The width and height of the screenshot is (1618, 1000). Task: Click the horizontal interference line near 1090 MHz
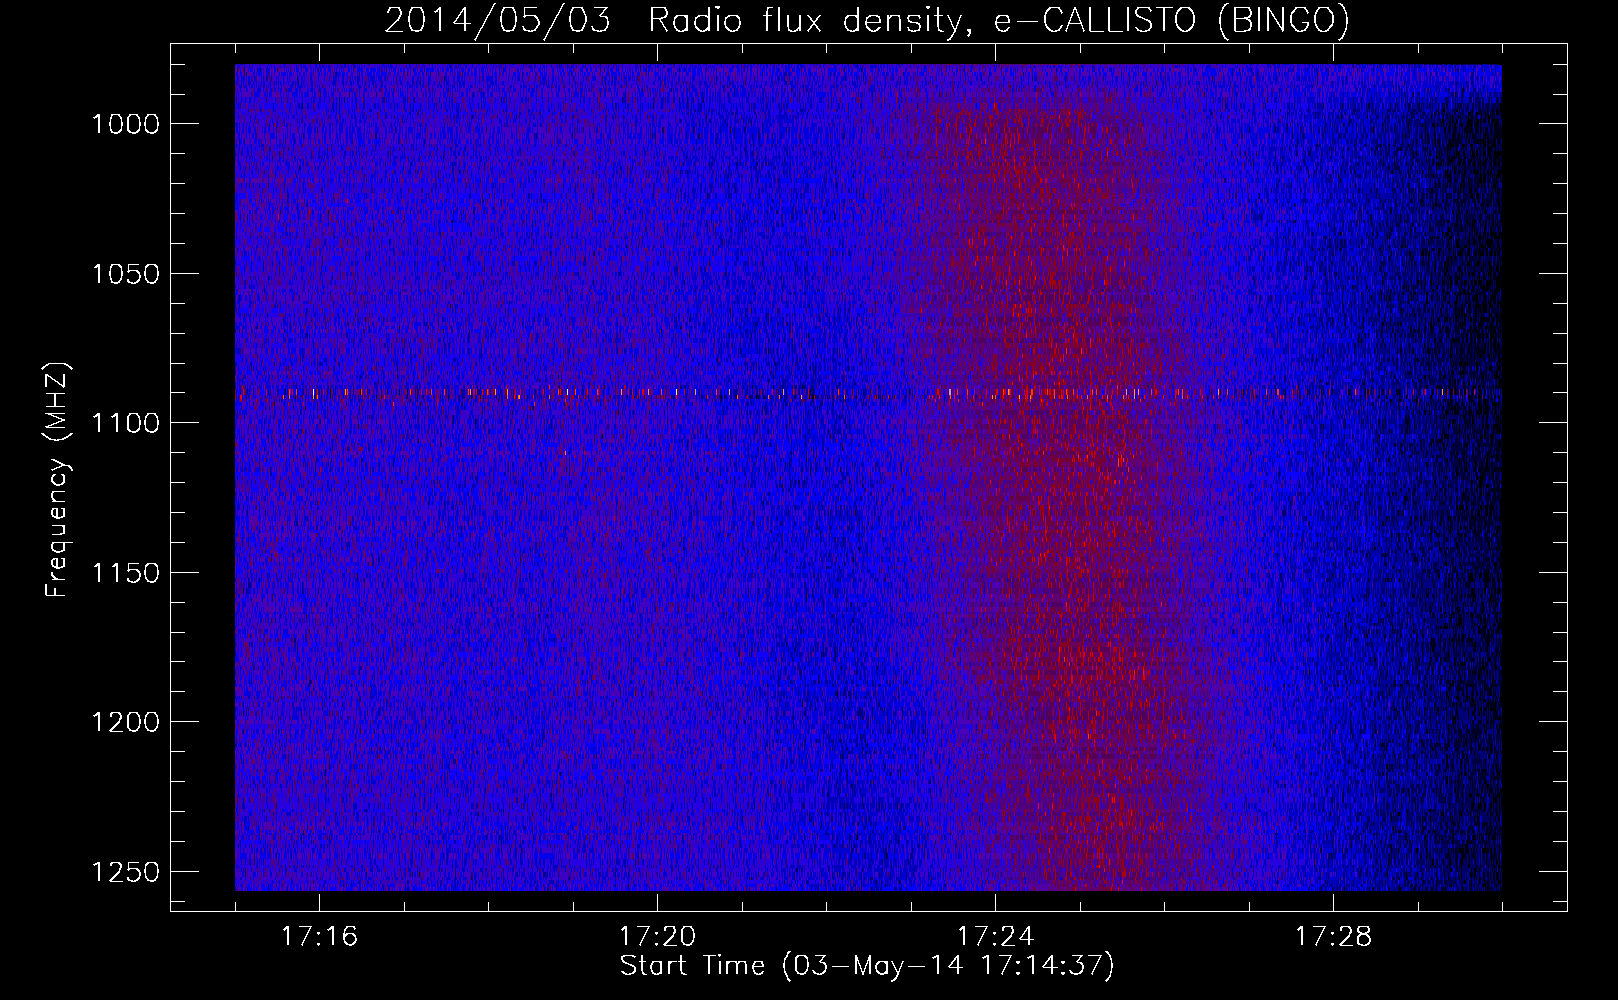tap(868, 393)
